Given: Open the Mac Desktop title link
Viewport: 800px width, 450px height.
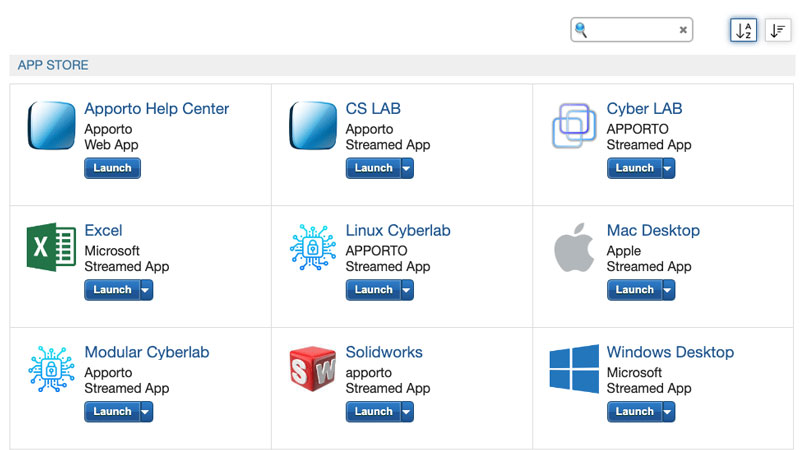Looking at the screenshot, I should coord(653,230).
